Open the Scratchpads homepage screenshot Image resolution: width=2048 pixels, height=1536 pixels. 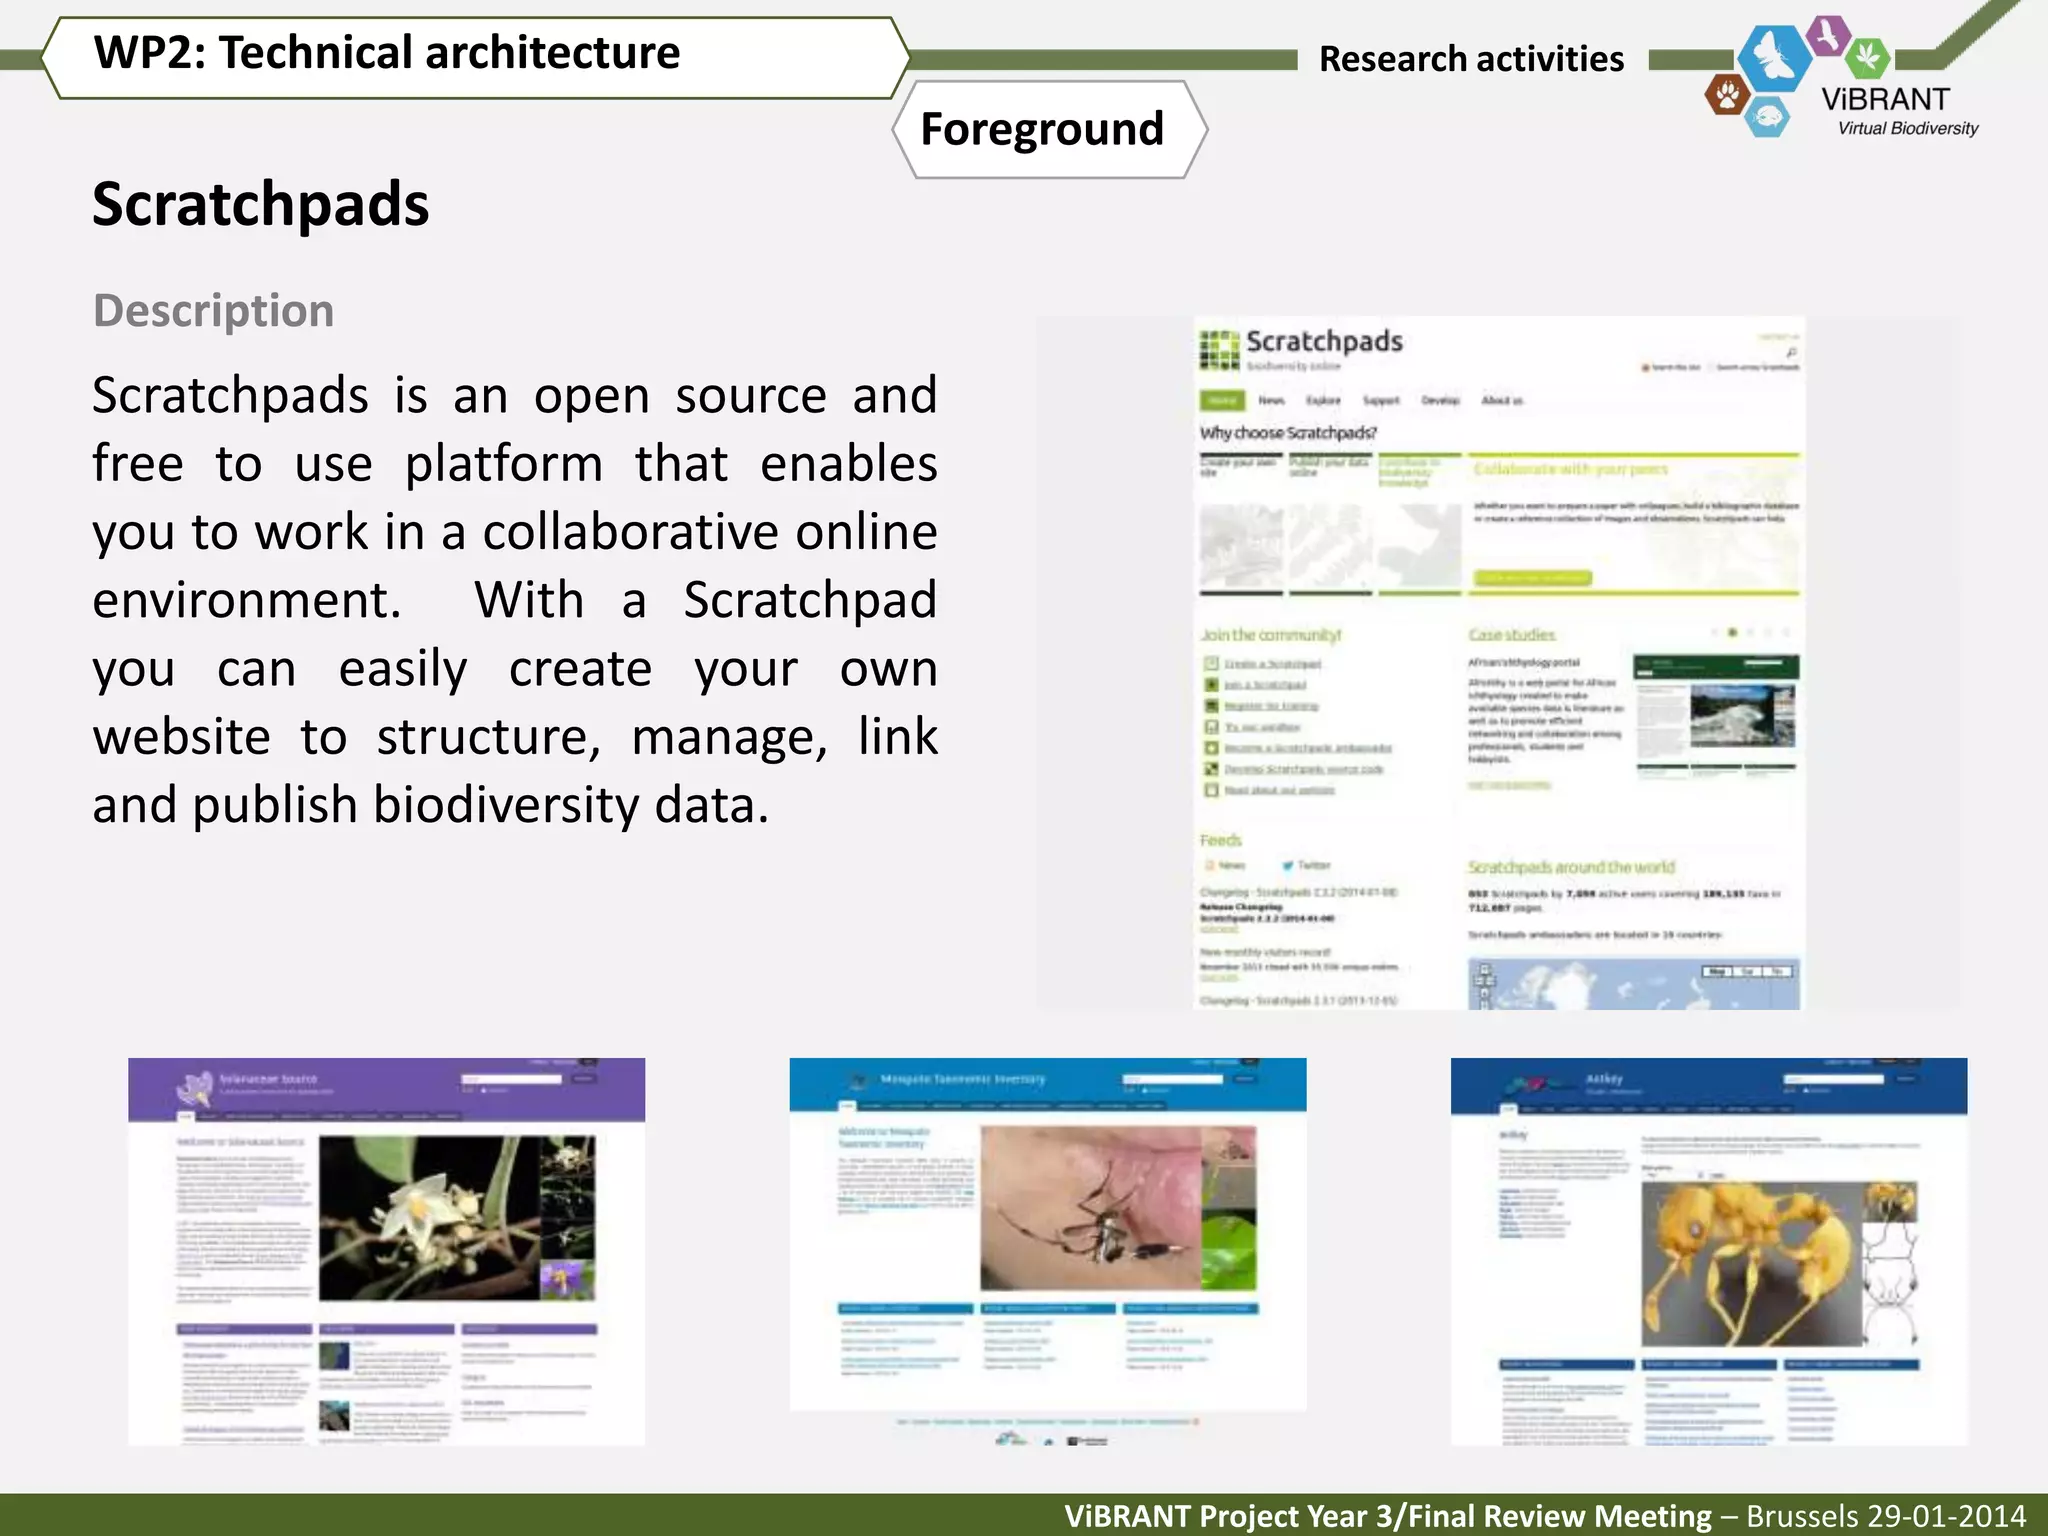1498,663
